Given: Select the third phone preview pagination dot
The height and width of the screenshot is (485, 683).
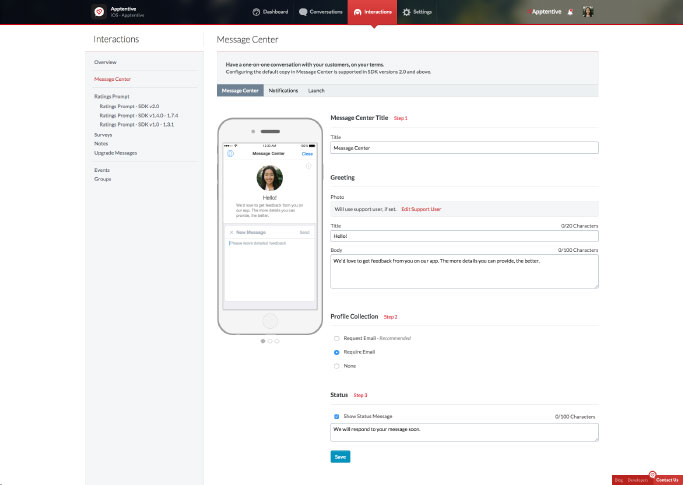Looking at the screenshot, I should 277,341.
